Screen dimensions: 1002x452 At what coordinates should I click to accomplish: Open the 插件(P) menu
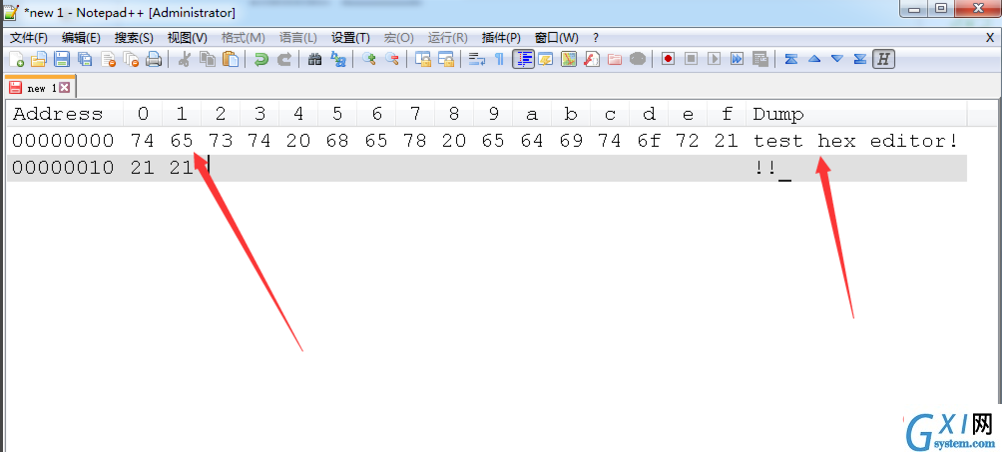[501, 38]
